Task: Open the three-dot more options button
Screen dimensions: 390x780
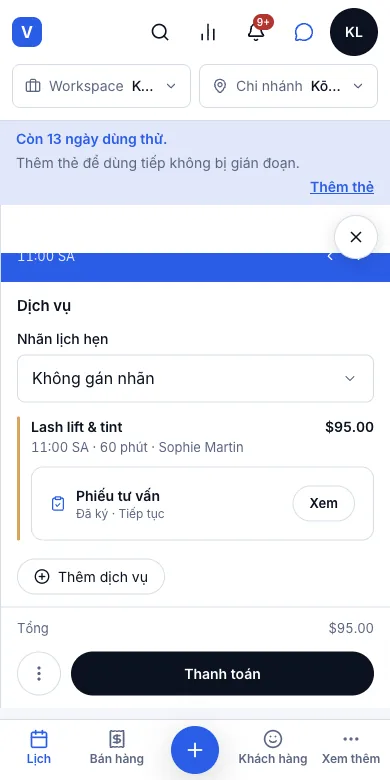Action: click(x=39, y=674)
